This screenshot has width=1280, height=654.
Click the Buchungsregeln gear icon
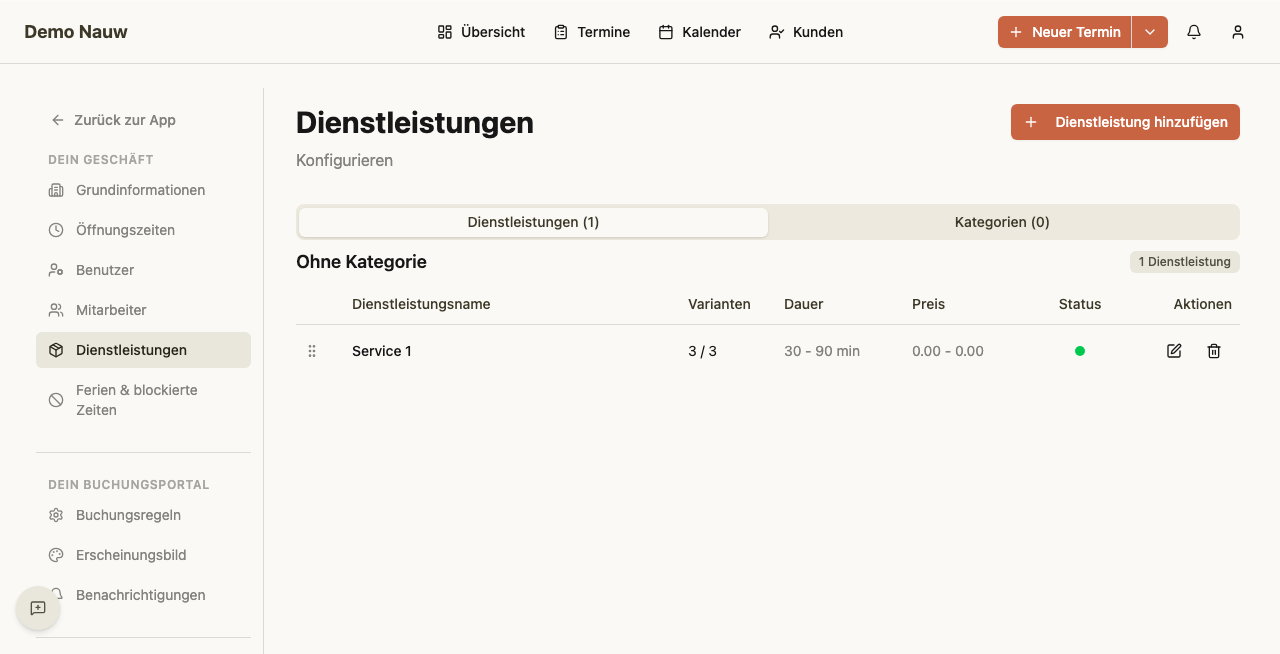(x=56, y=515)
